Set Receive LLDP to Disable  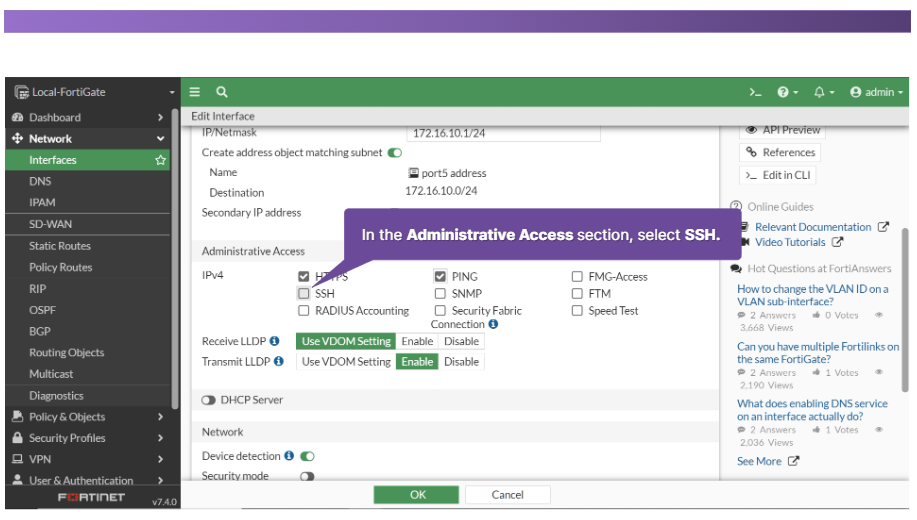coord(461,342)
